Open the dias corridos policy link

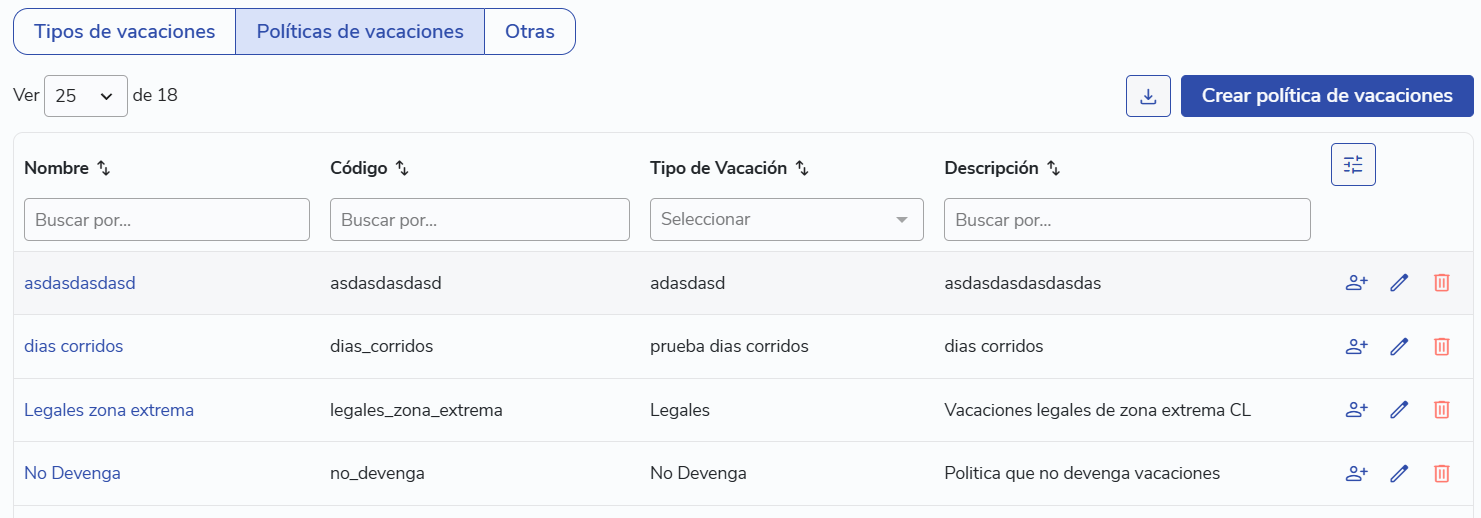click(x=74, y=347)
